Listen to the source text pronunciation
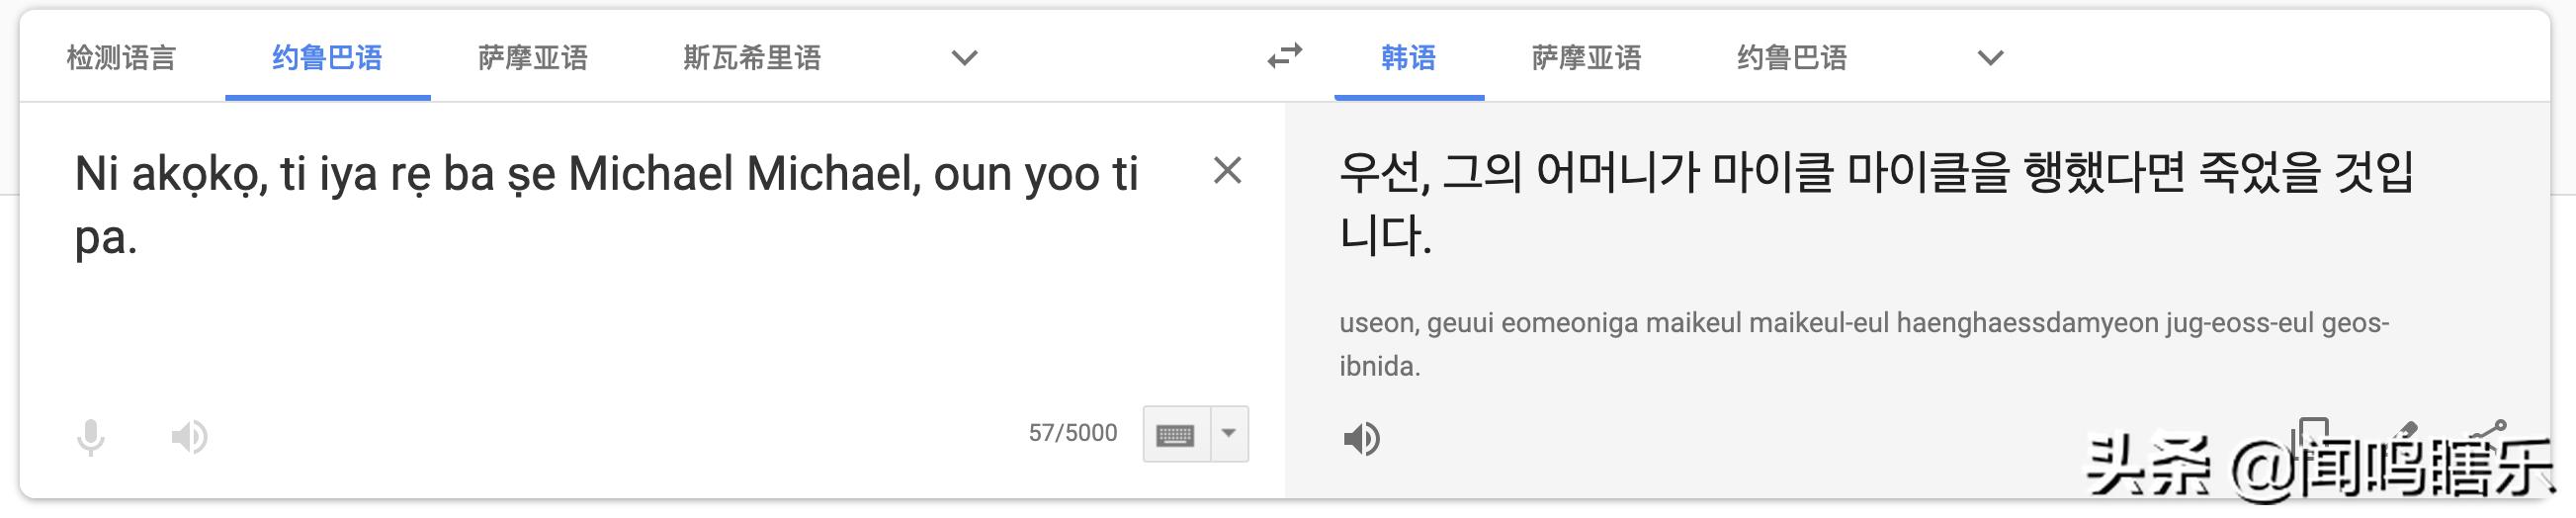This screenshot has height=518, width=2576. (189, 437)
